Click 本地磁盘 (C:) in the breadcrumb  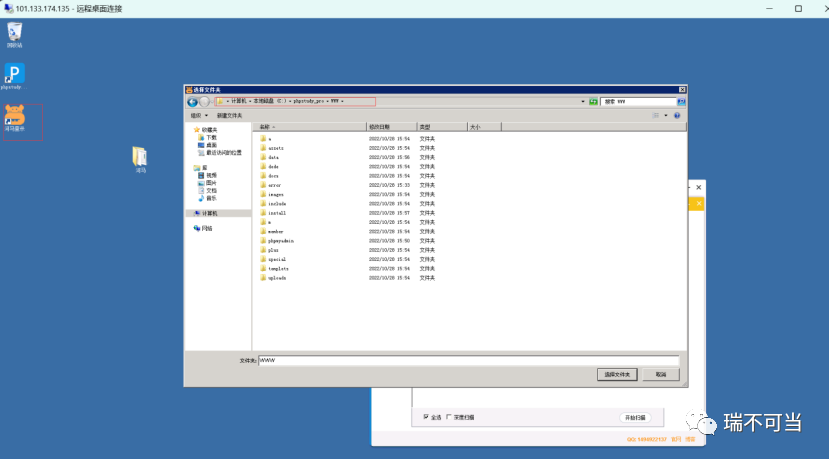270,101
